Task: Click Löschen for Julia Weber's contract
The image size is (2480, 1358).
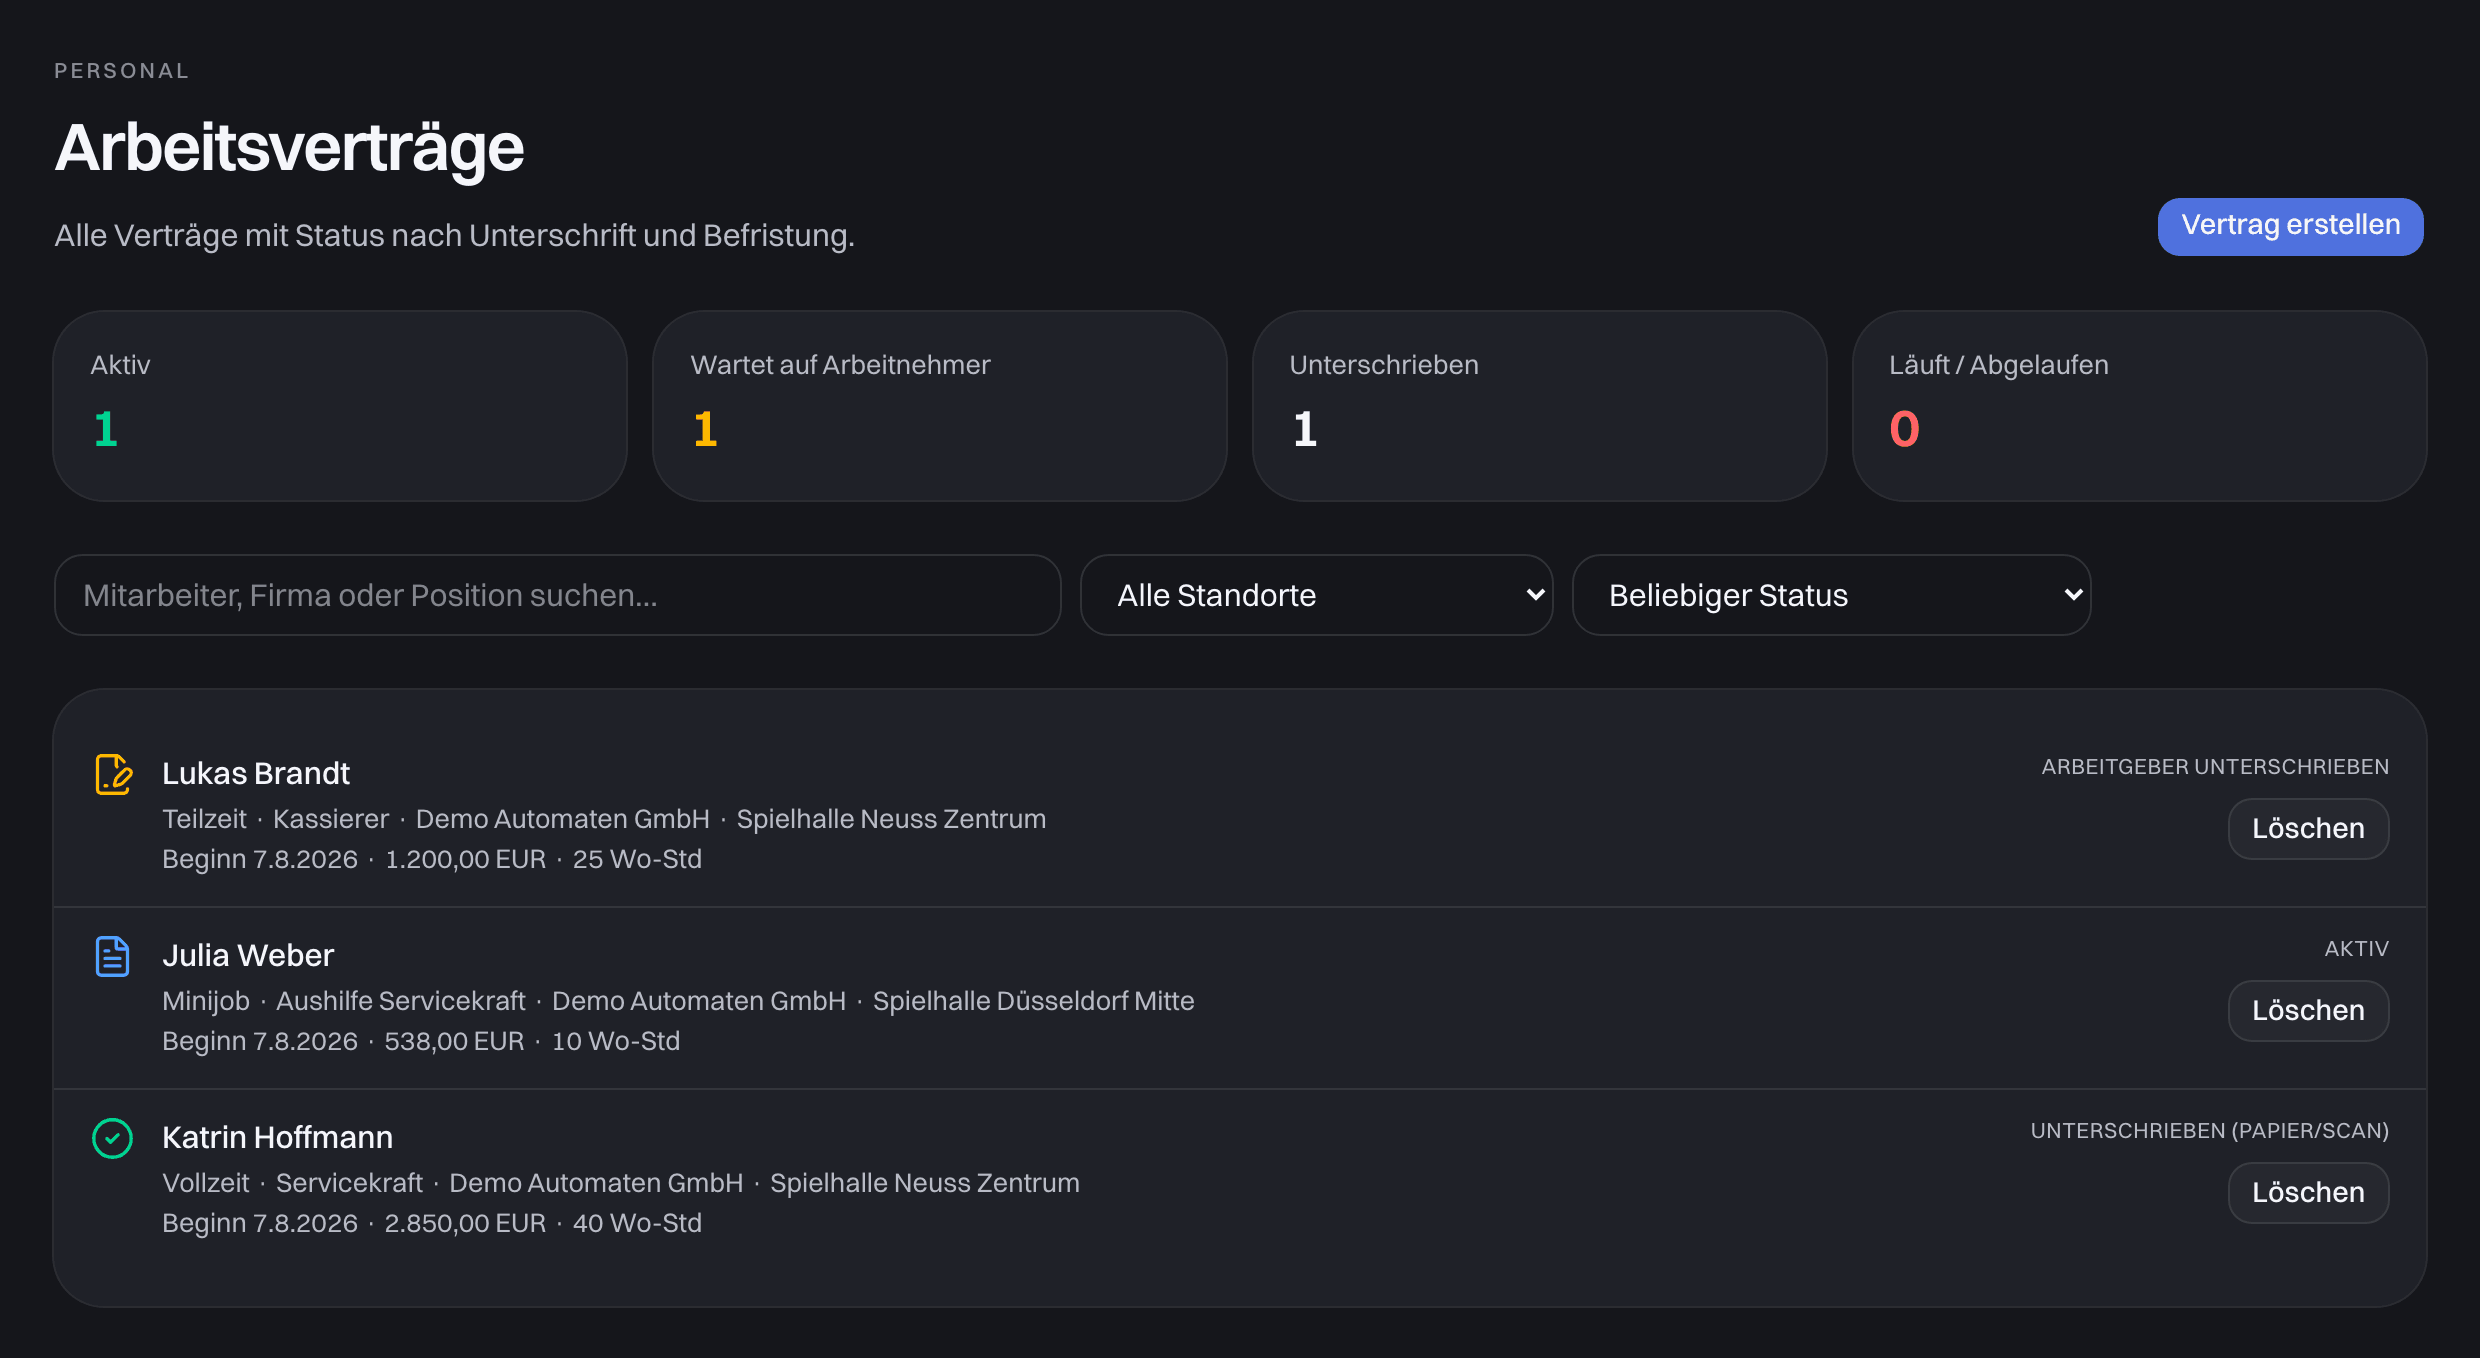Action: pyautogui.click(x=2308, y=1010)
